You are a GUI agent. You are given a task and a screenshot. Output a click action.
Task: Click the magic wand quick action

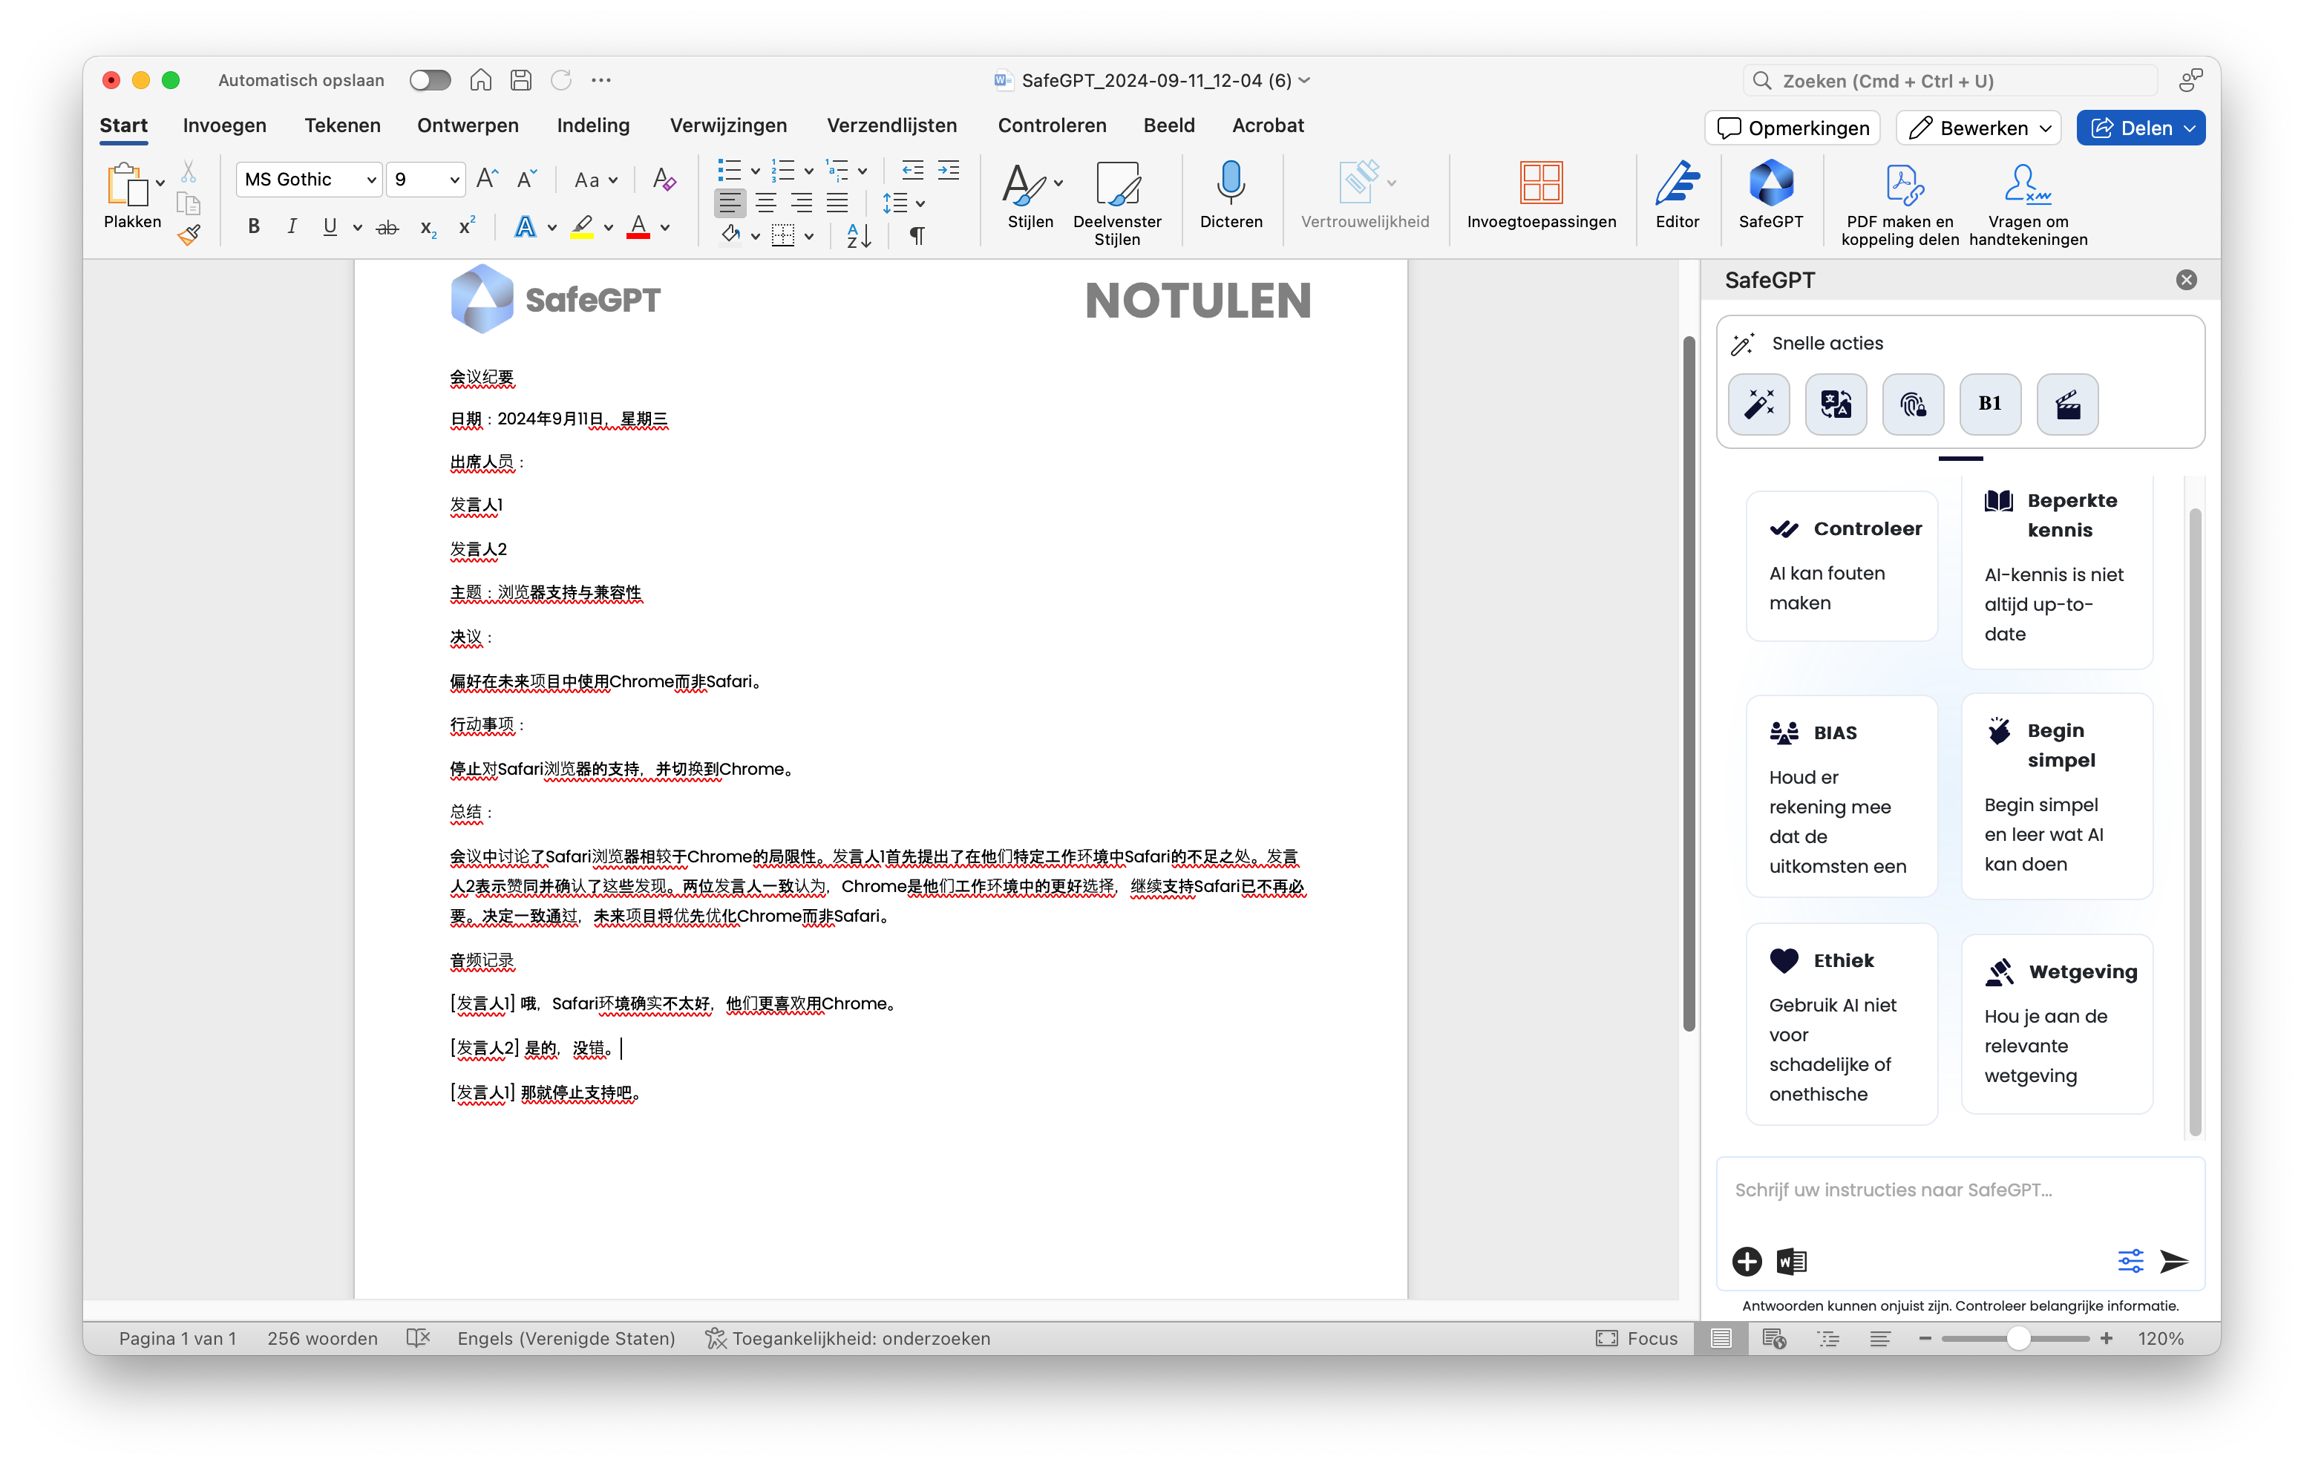[1759, 404]
